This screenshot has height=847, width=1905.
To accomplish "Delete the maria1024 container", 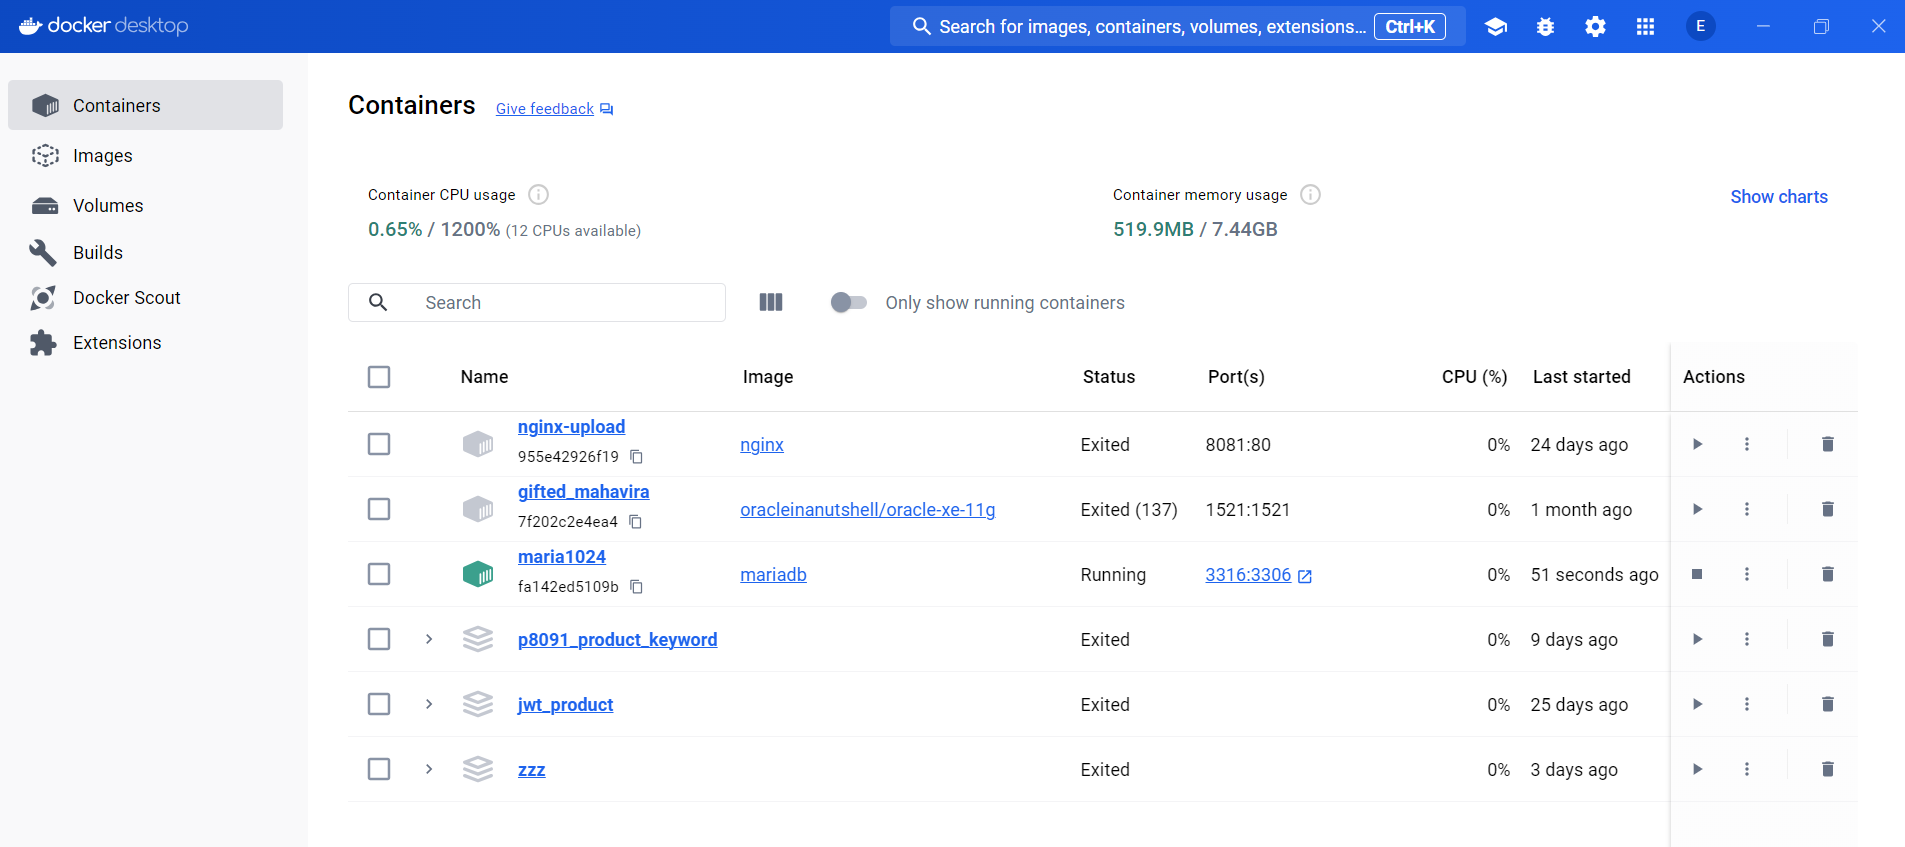I will [1827, 574].
